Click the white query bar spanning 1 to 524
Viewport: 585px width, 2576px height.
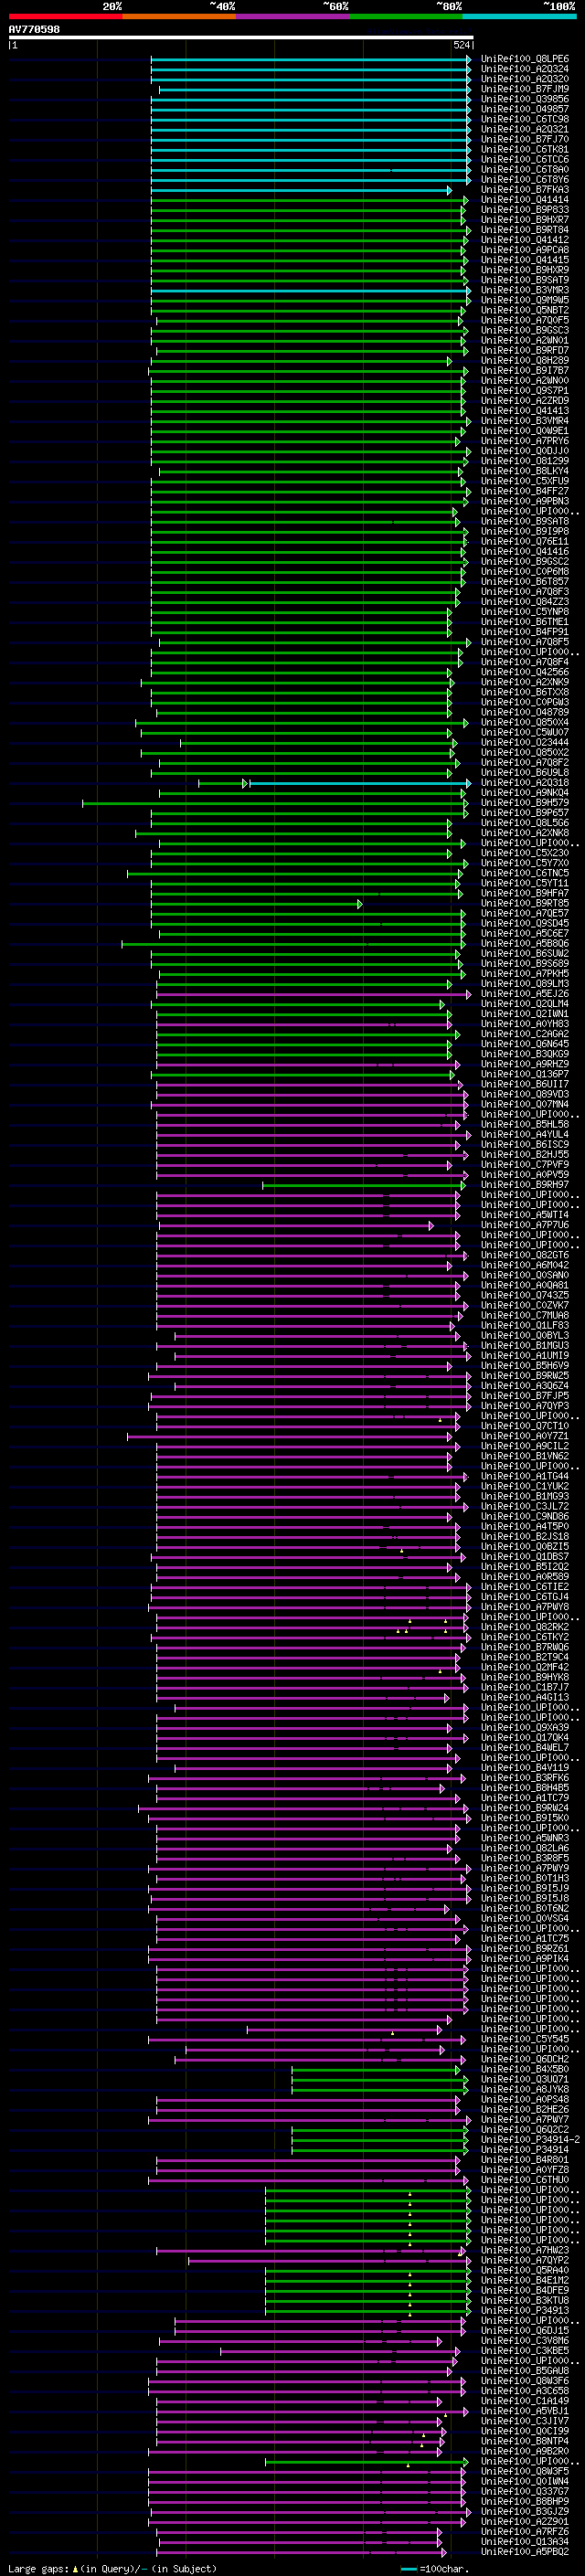click(240, 37)
